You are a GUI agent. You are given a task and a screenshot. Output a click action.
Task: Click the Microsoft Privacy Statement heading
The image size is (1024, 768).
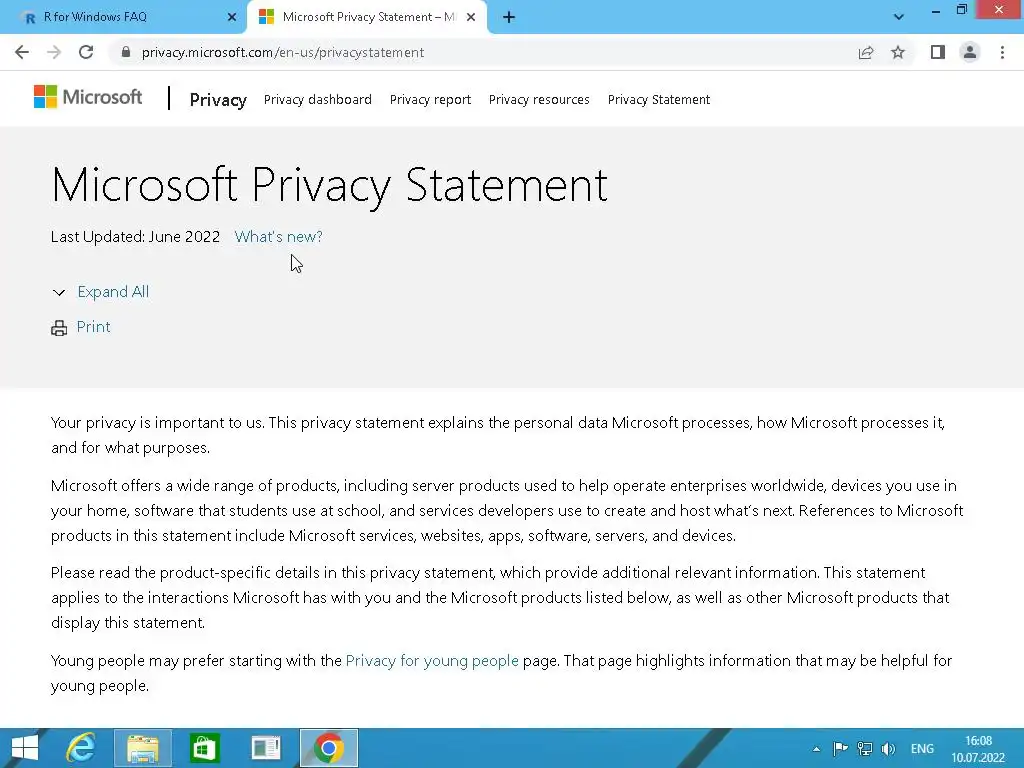pyautogui.click(x=330, y=185)
